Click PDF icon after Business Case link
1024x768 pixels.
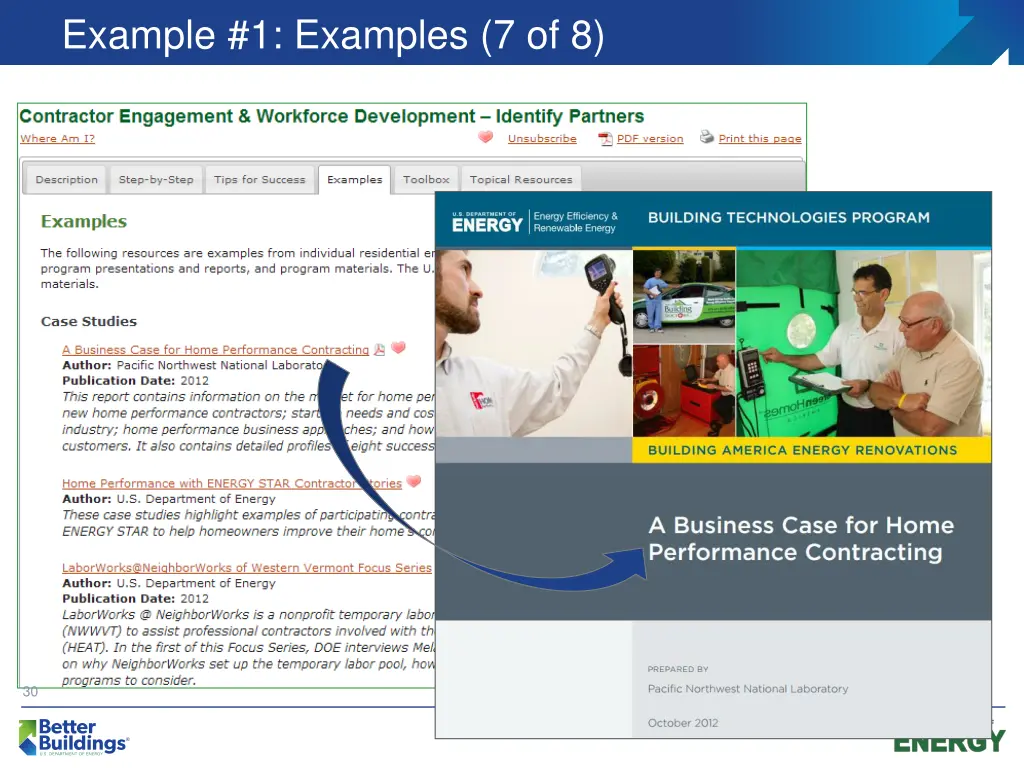point(379,349)
